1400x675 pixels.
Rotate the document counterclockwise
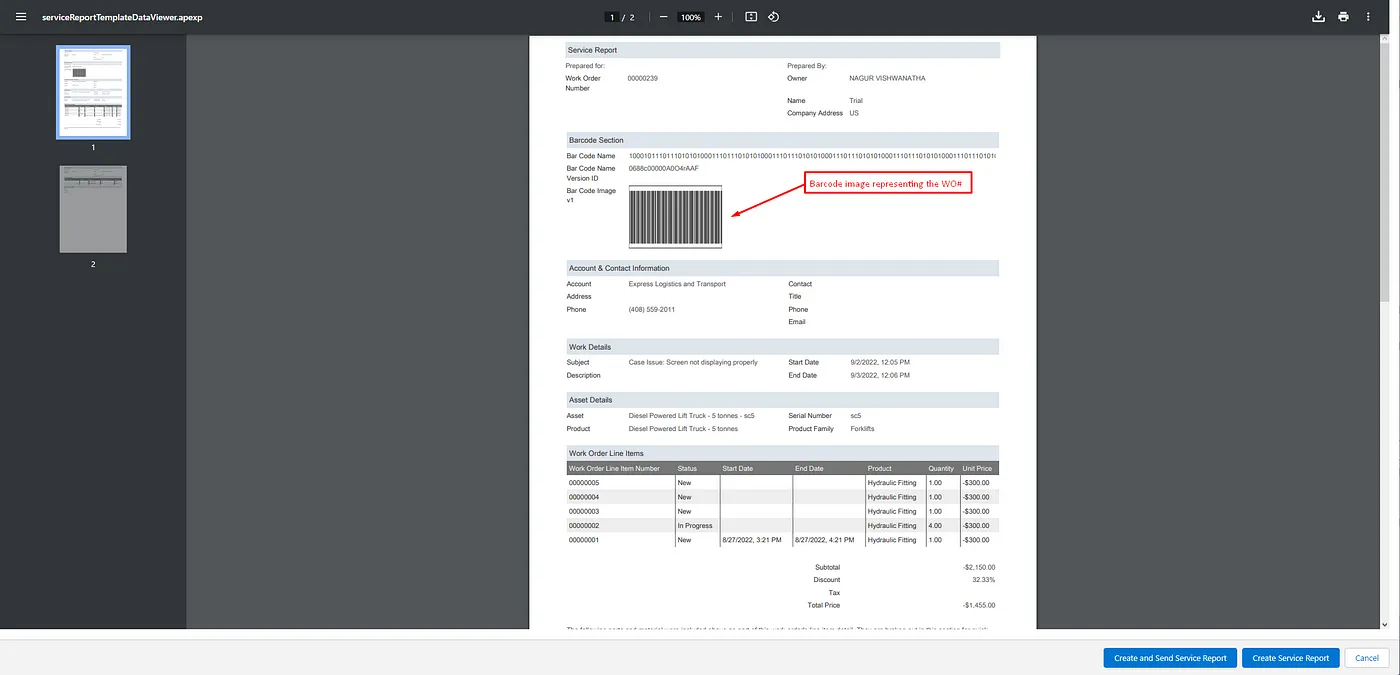coord(774,17)
